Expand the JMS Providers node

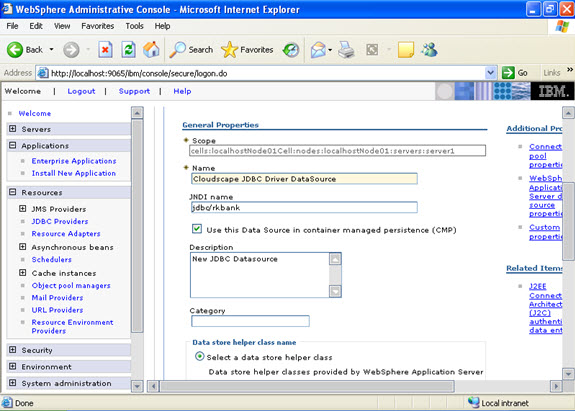tap(23, 208)
